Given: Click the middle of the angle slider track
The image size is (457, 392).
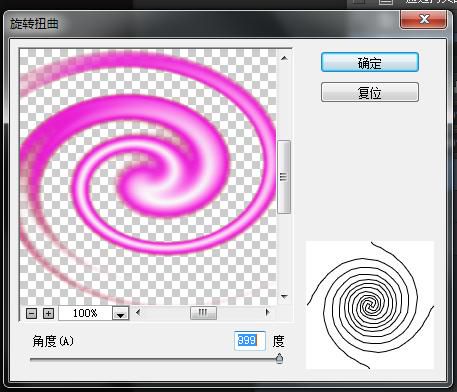Looking at the screenshot, I should [155, 359].
